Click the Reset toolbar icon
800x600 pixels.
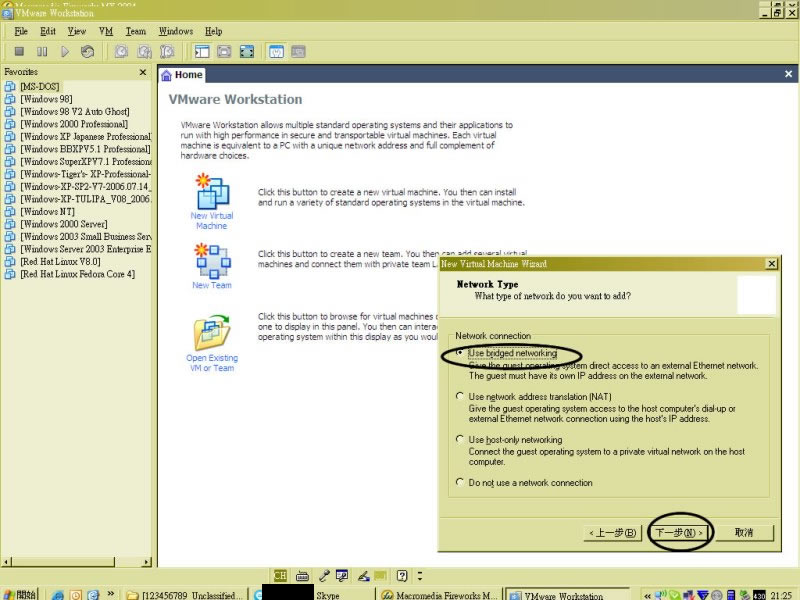pos(87,52)
